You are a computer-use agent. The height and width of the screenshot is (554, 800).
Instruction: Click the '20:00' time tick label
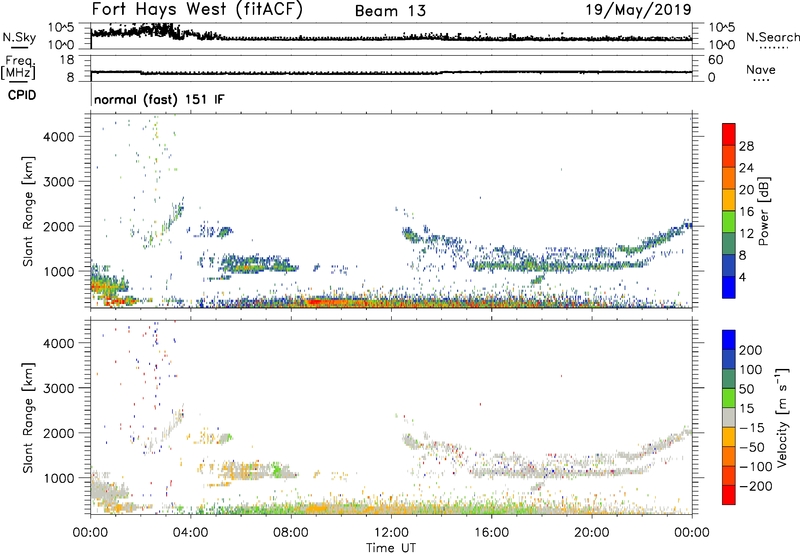(x=592, y=533)
